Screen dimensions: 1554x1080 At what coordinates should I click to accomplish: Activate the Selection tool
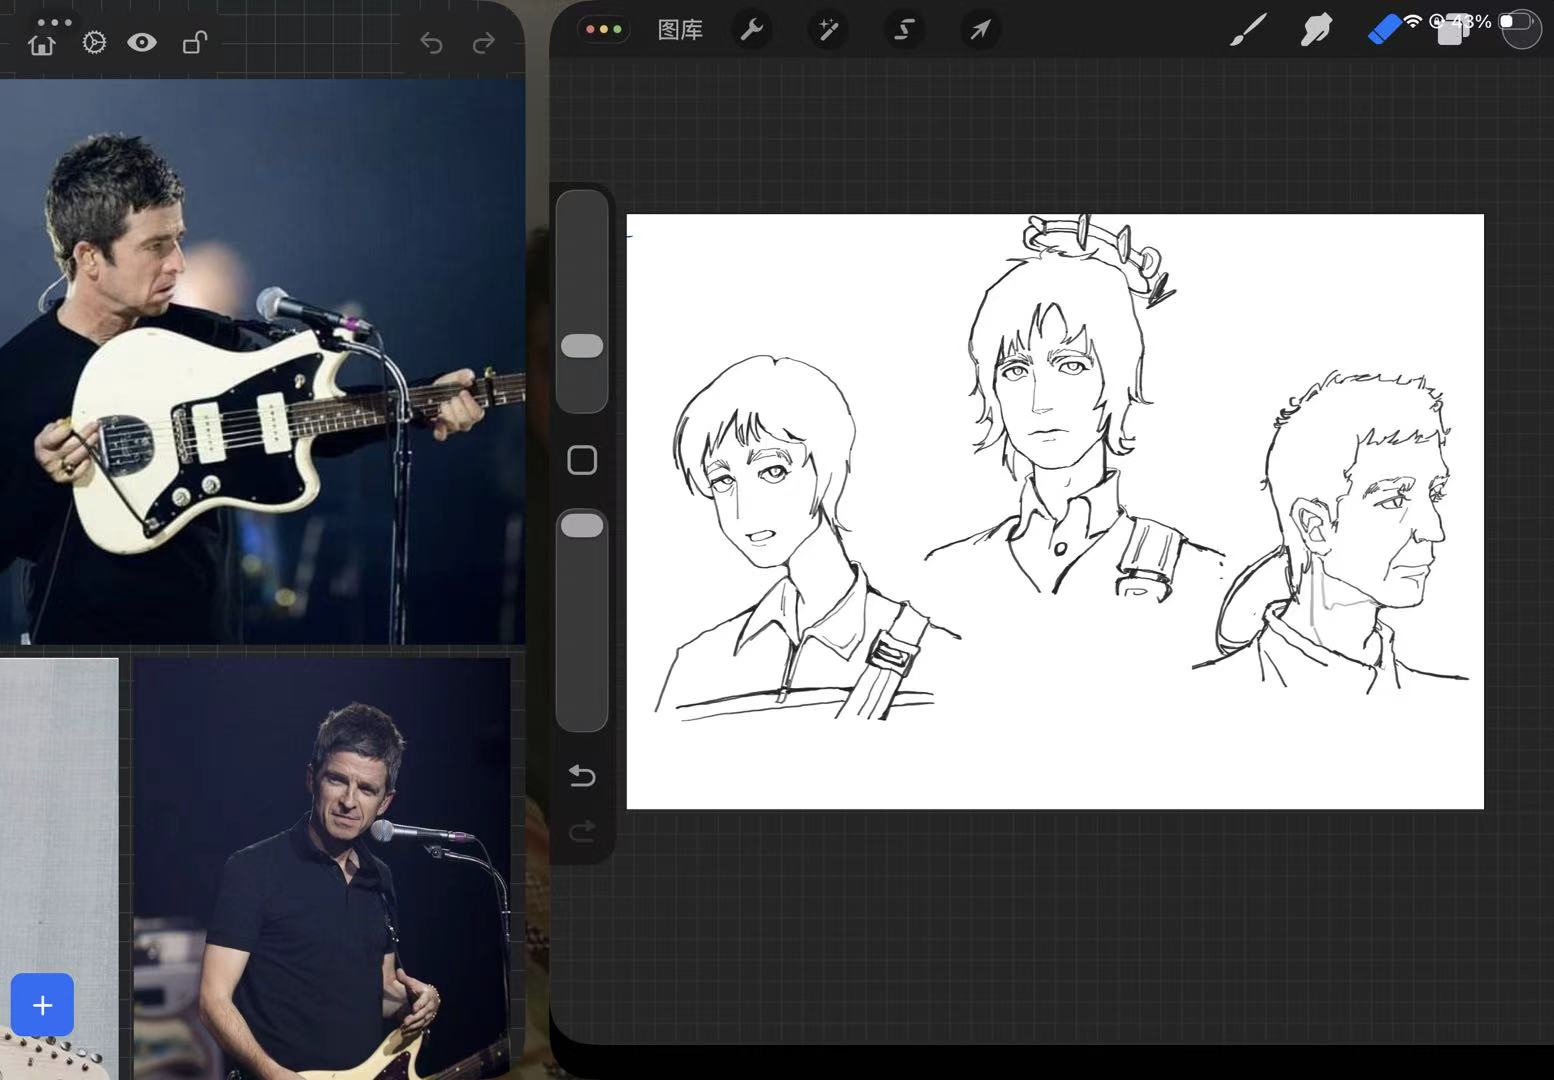click(904, 30)
